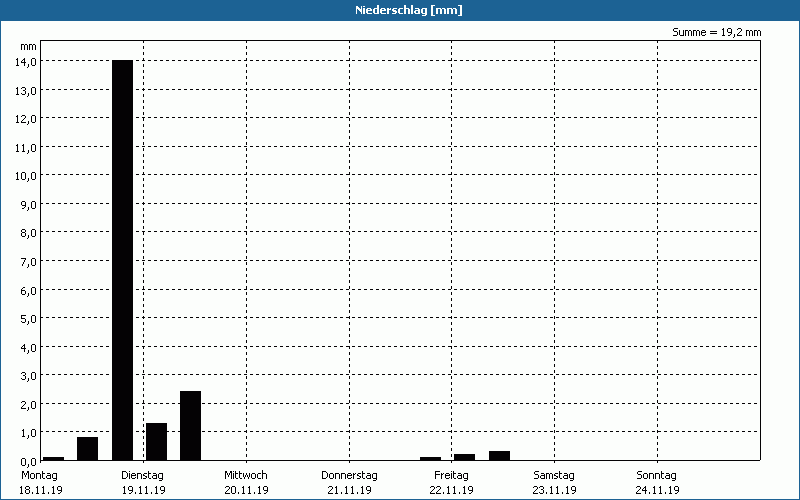Click the 'Freitag' axis label
Viewport: 800px width, 500px height.
[452, 475]
